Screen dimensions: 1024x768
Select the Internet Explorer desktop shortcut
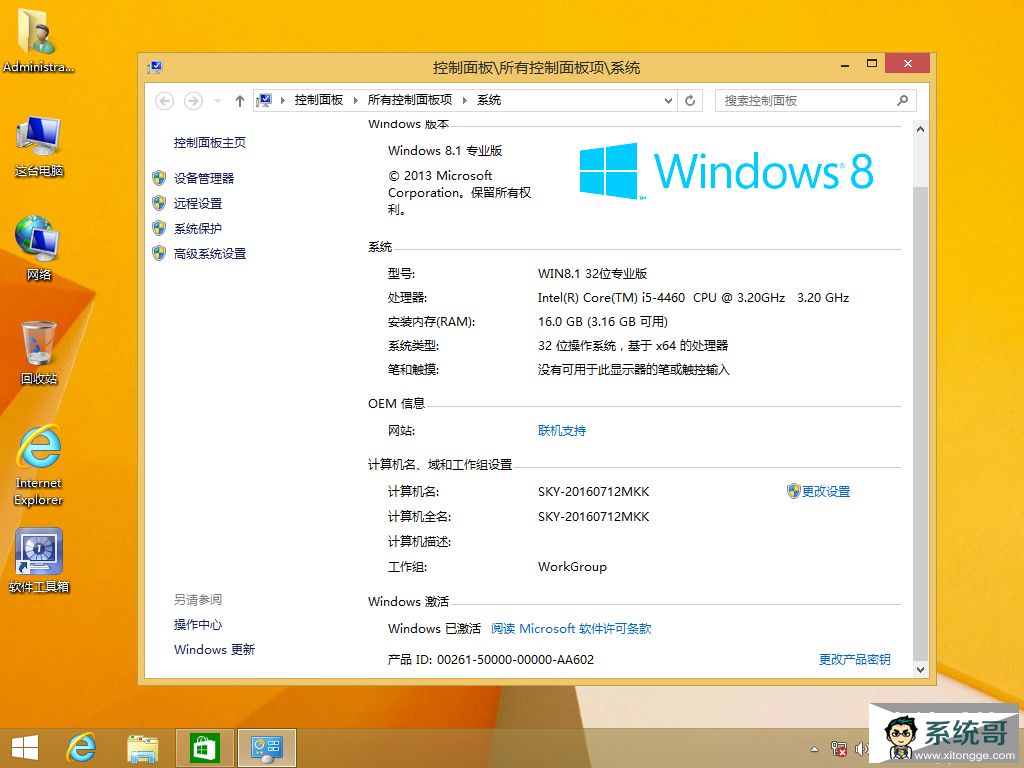39,465
